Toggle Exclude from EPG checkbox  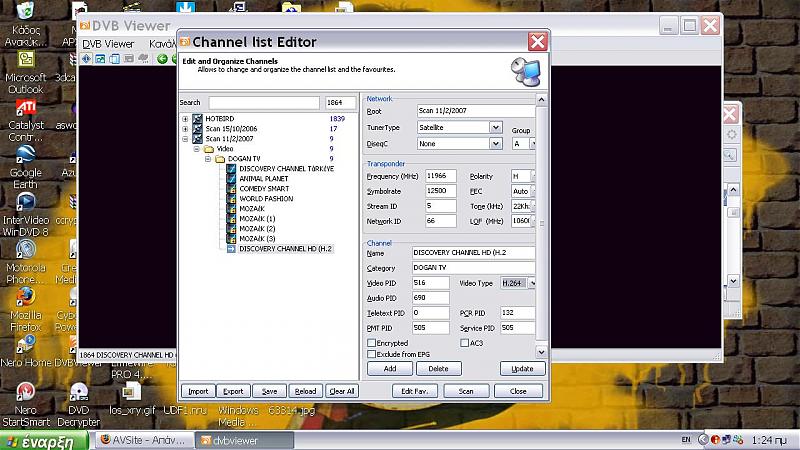point(371,354)
